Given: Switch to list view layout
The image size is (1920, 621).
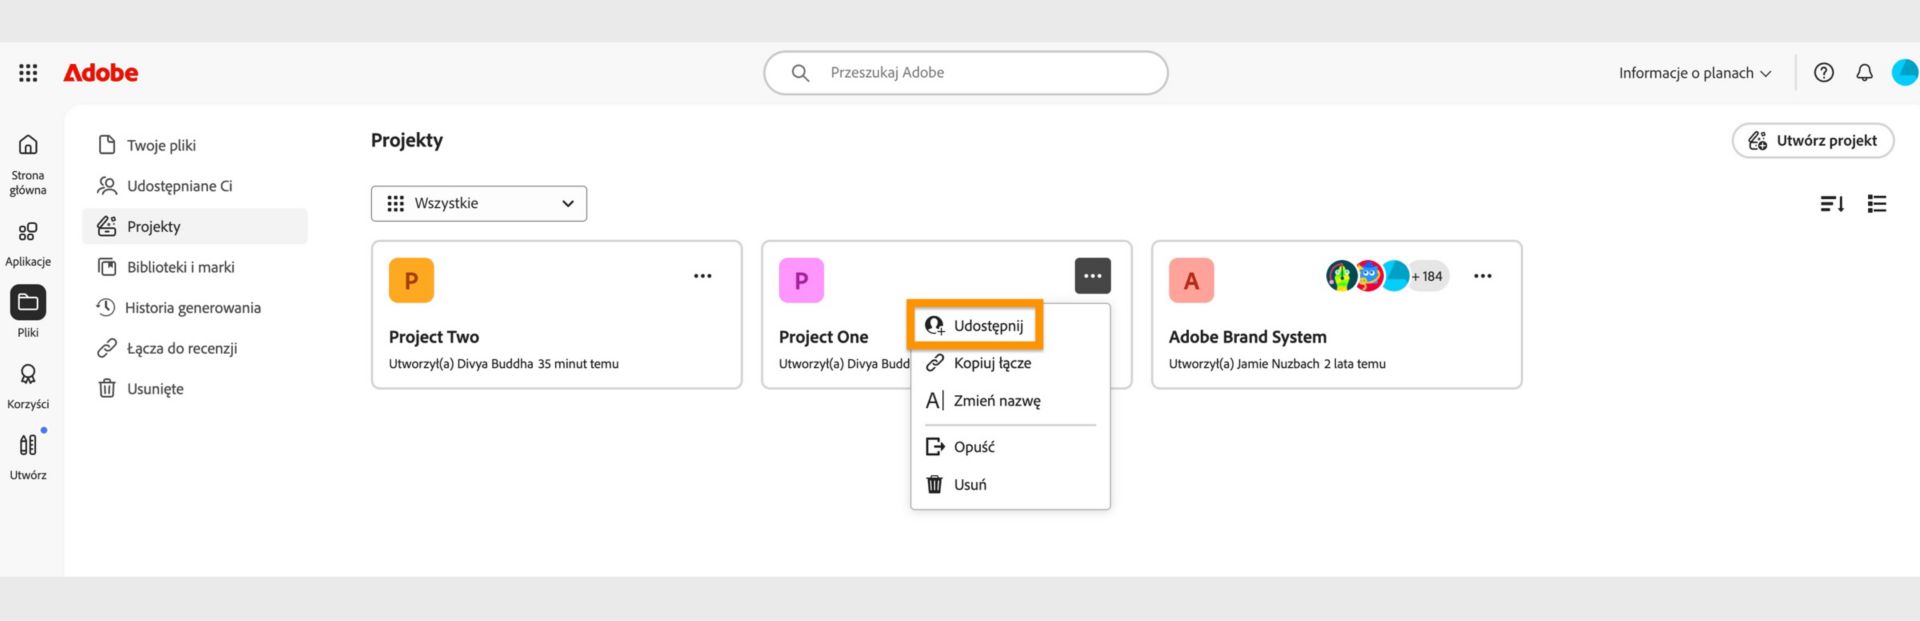Looking at the screenshot, I should click(x=1877, y=203).
